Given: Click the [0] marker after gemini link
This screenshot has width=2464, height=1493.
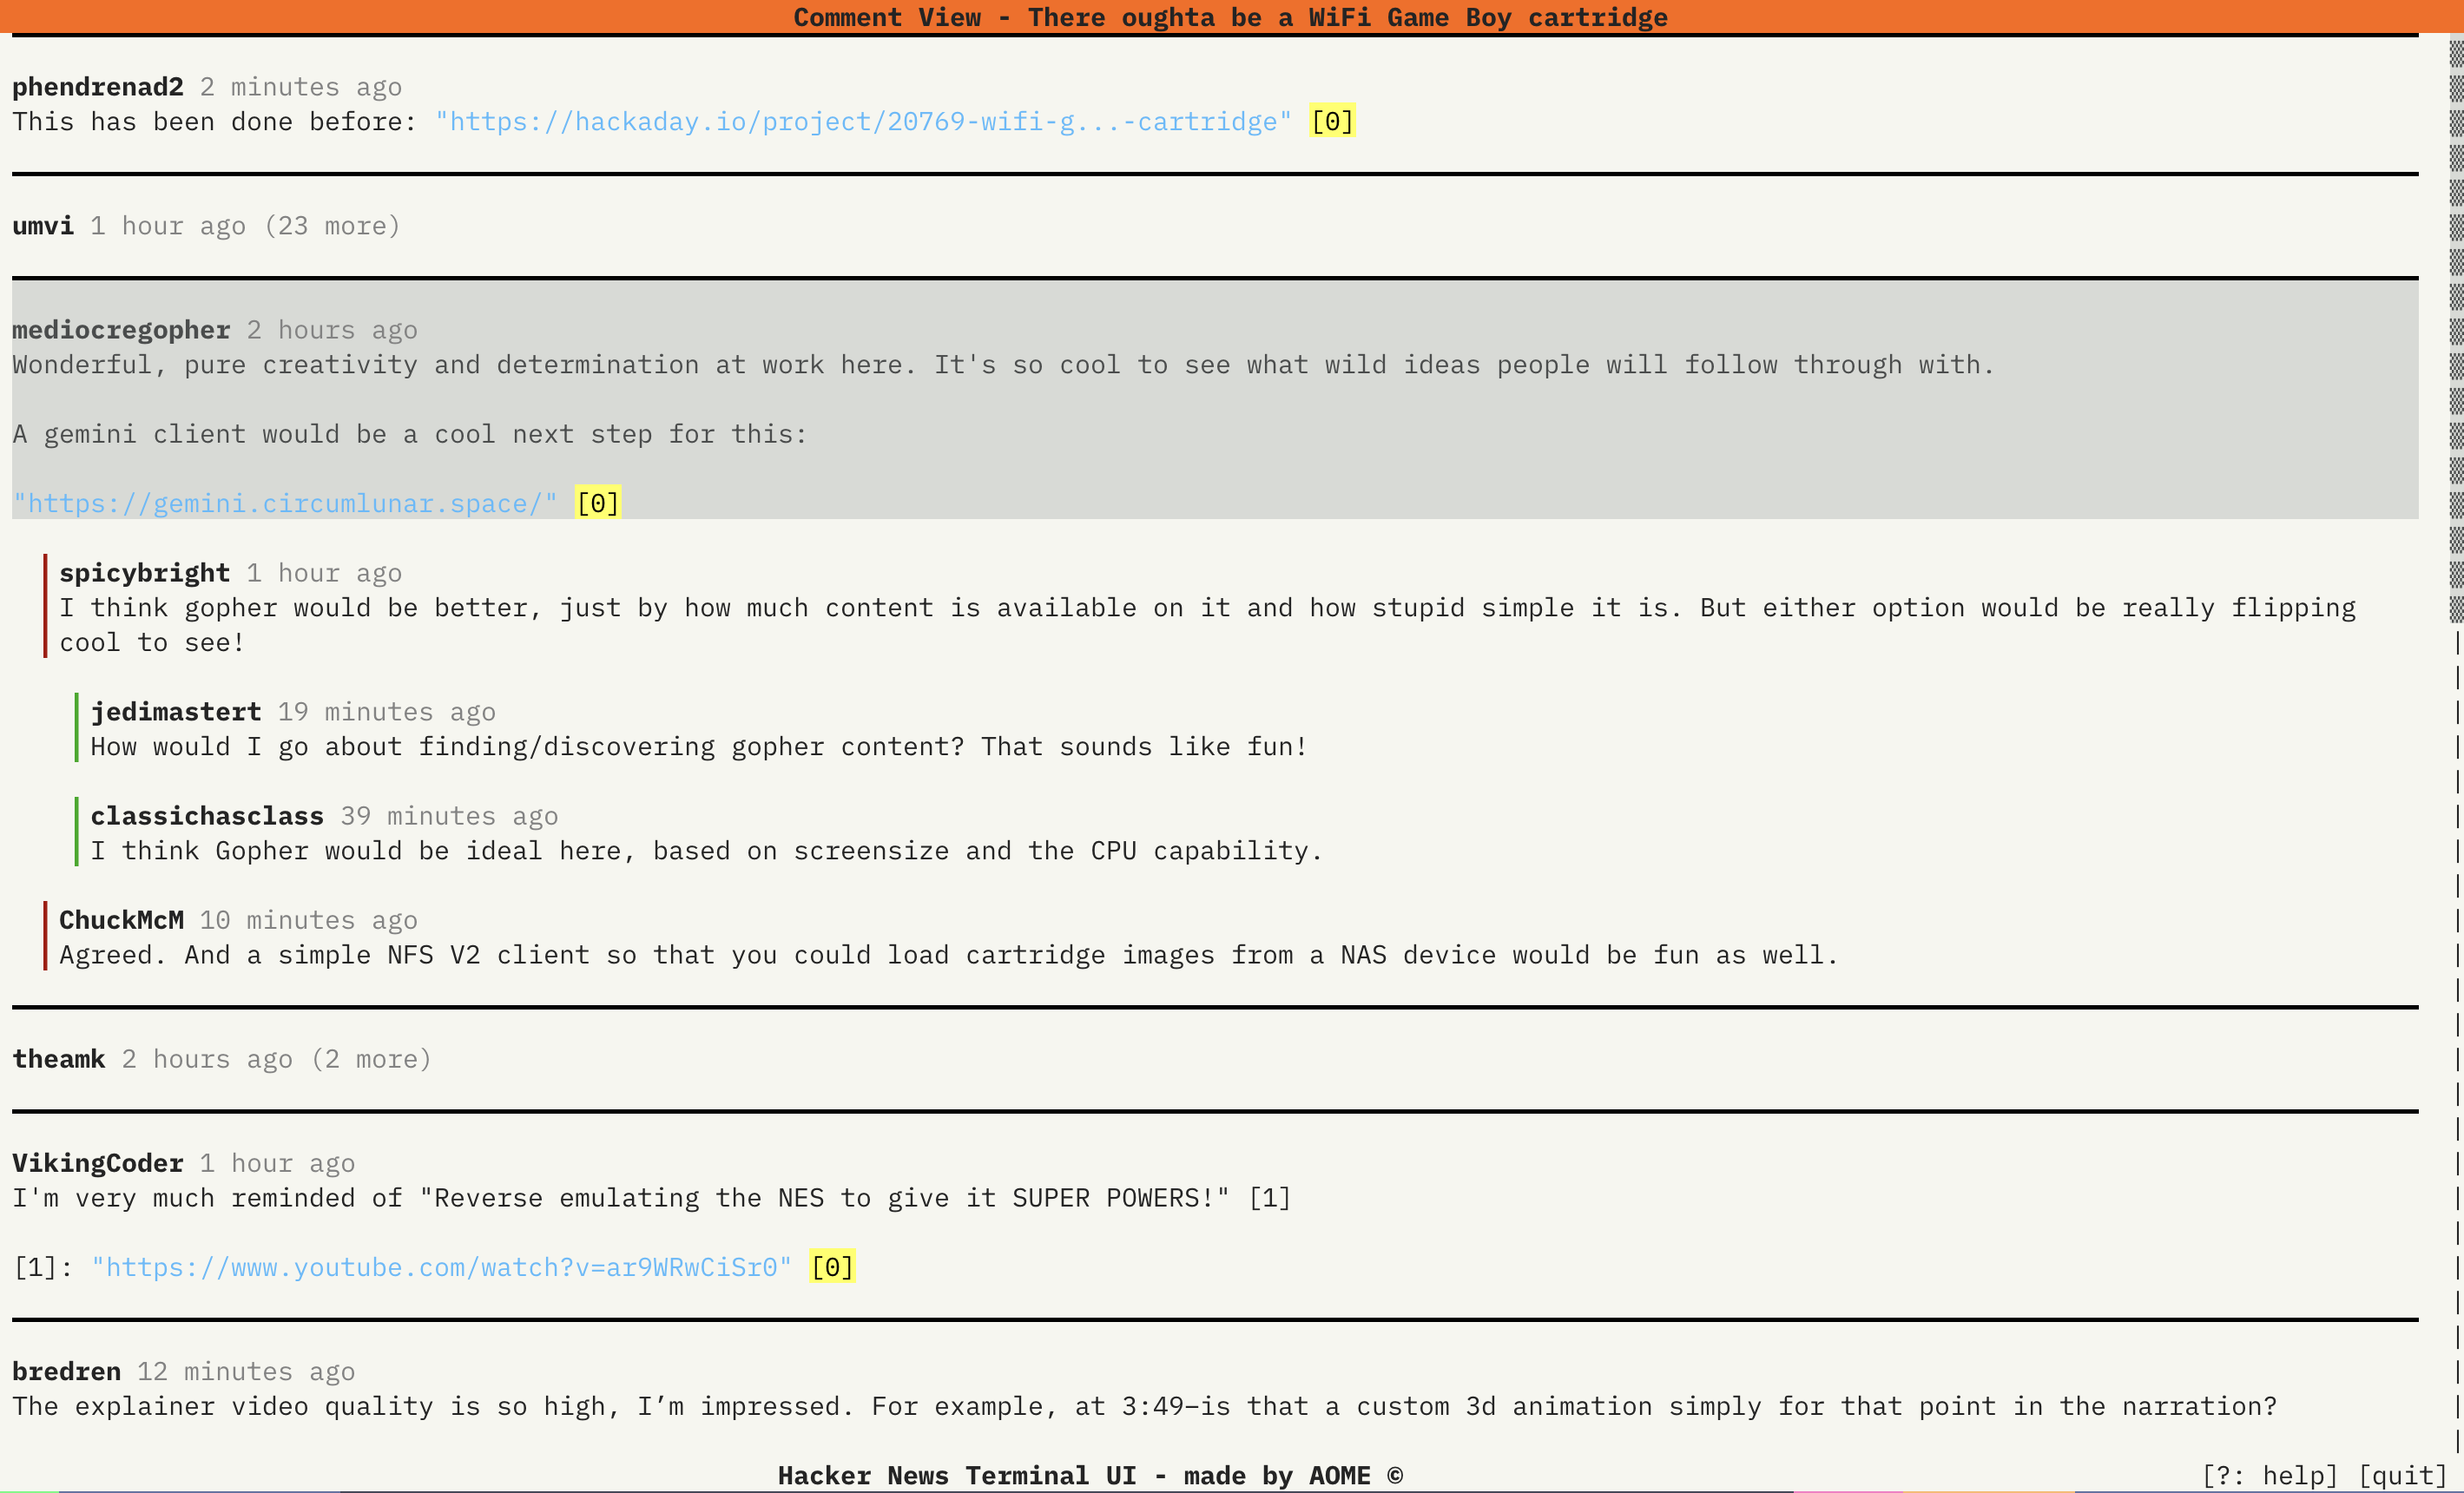Looking at the screenshot, I should click(x=598, y=504).
